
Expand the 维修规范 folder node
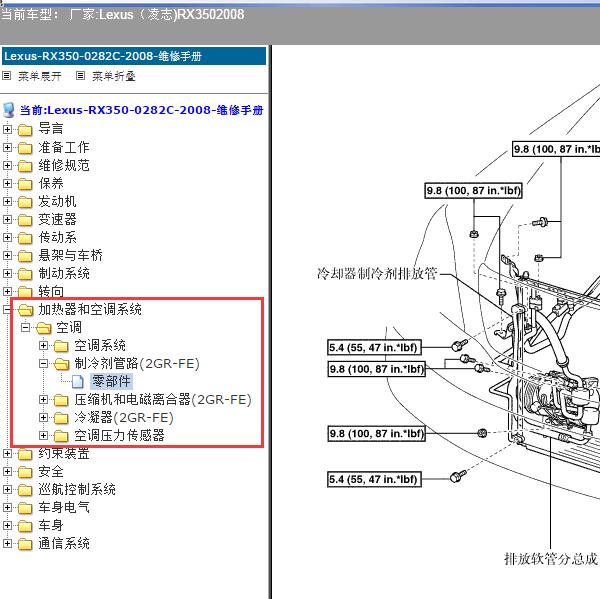[x=7, y=165]
